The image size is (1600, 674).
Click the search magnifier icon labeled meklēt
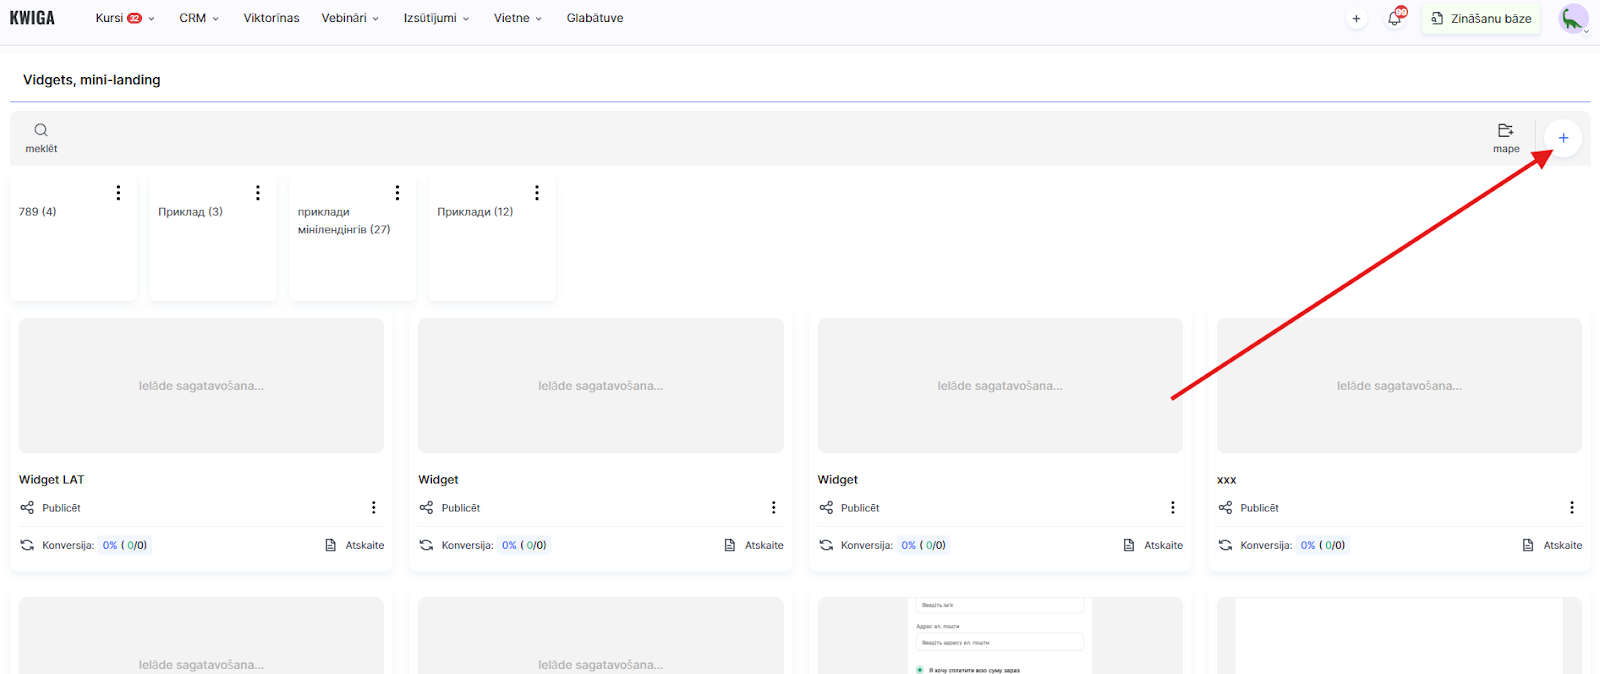click(x=41, y=130)
